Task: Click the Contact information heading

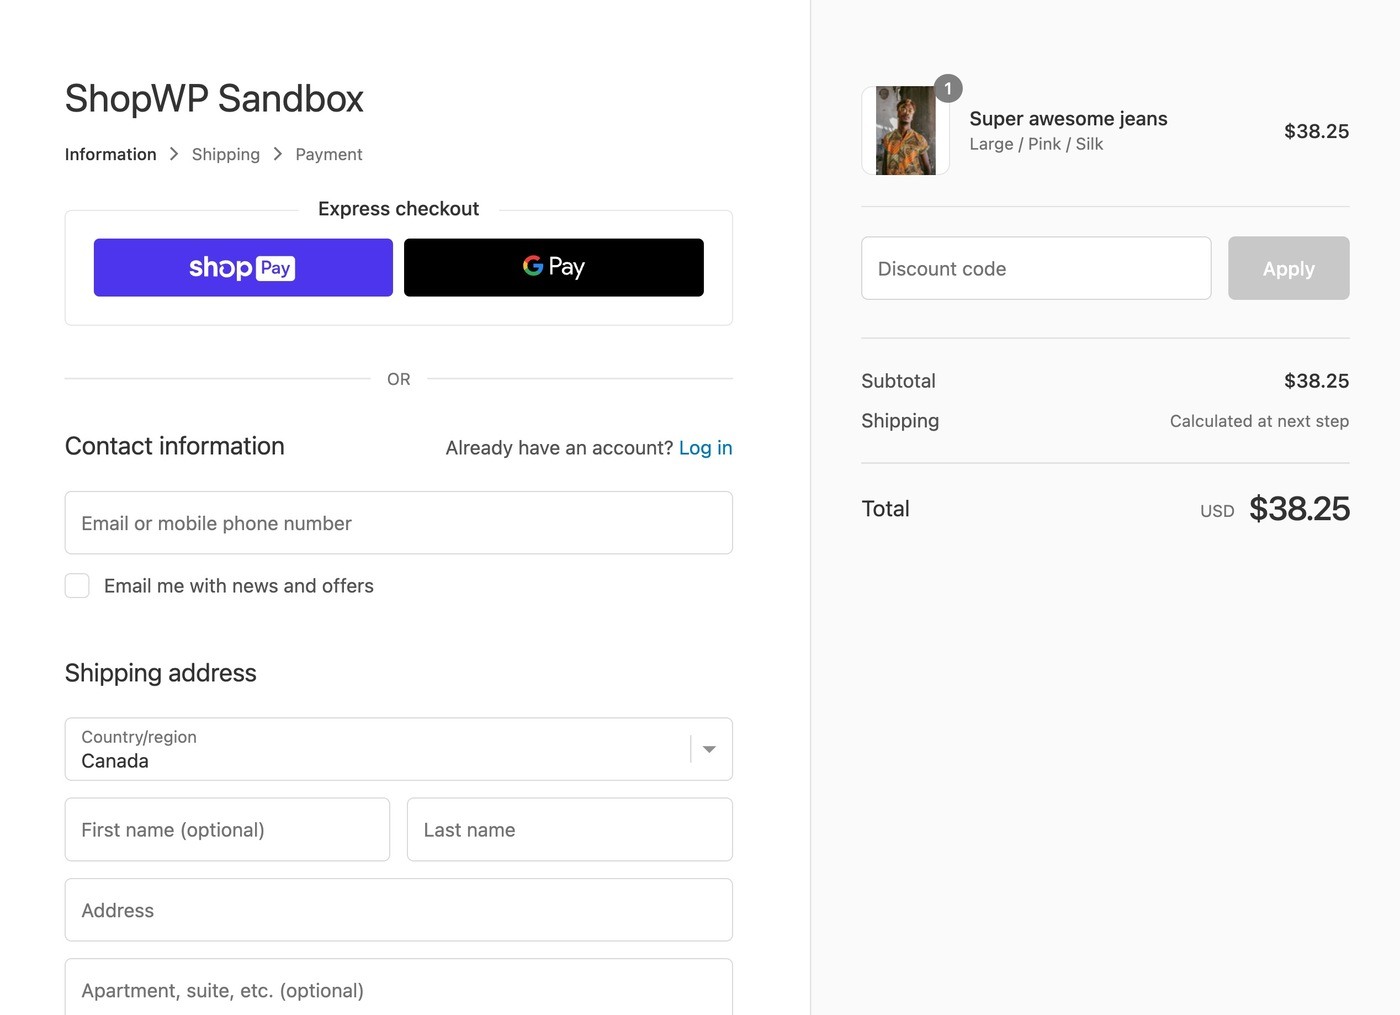Action: [175, 446]
